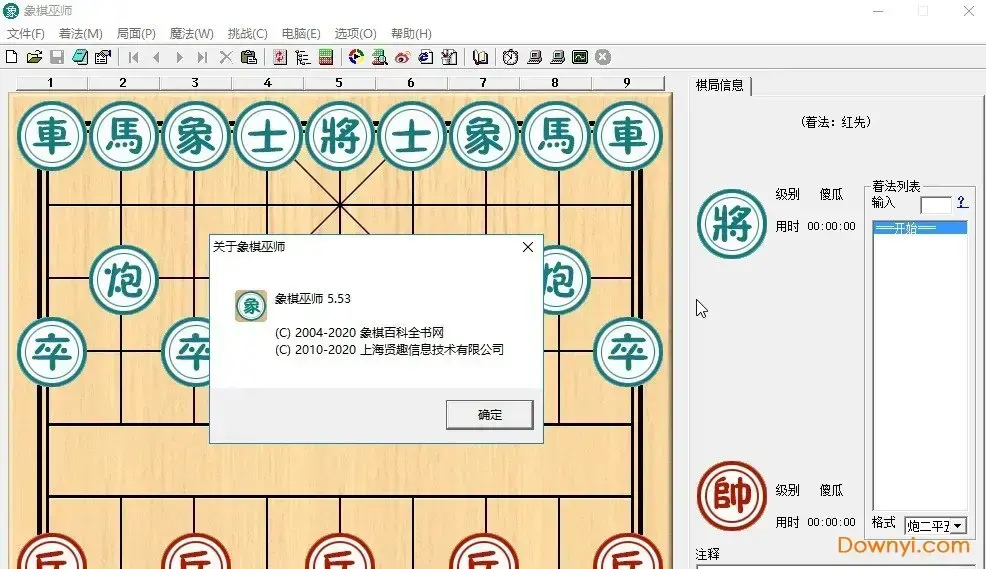Viewport: 986px width, 569px height.
Task: Select the black 士 in column 6
Action: pyautogui.click(x=412, y=136)
